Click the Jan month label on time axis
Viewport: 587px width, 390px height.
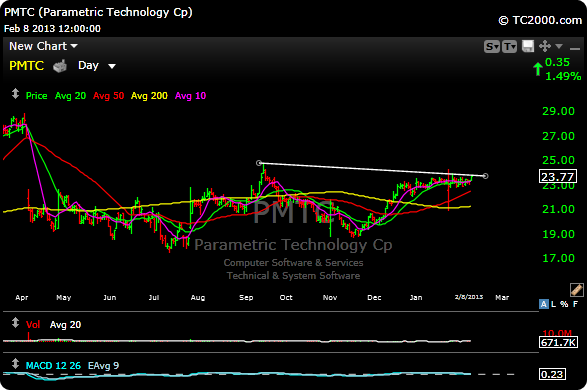click(x=416, y=298)
